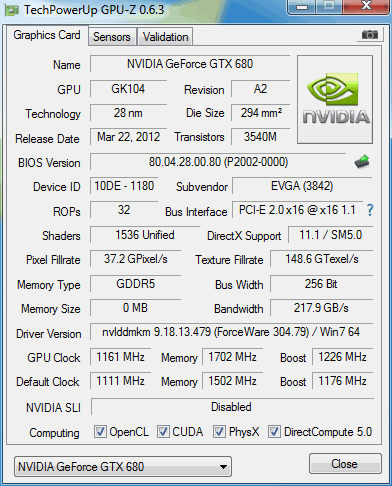Click the GPU-Z title bar app icon
The image size is (392, 486).
[x=12, y=11]
